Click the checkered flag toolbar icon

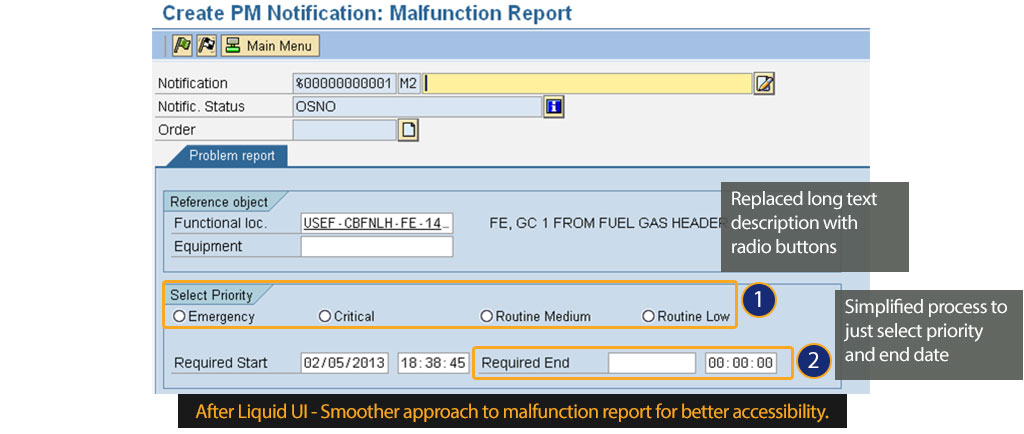pyautogui.click(x=206, y=46)
